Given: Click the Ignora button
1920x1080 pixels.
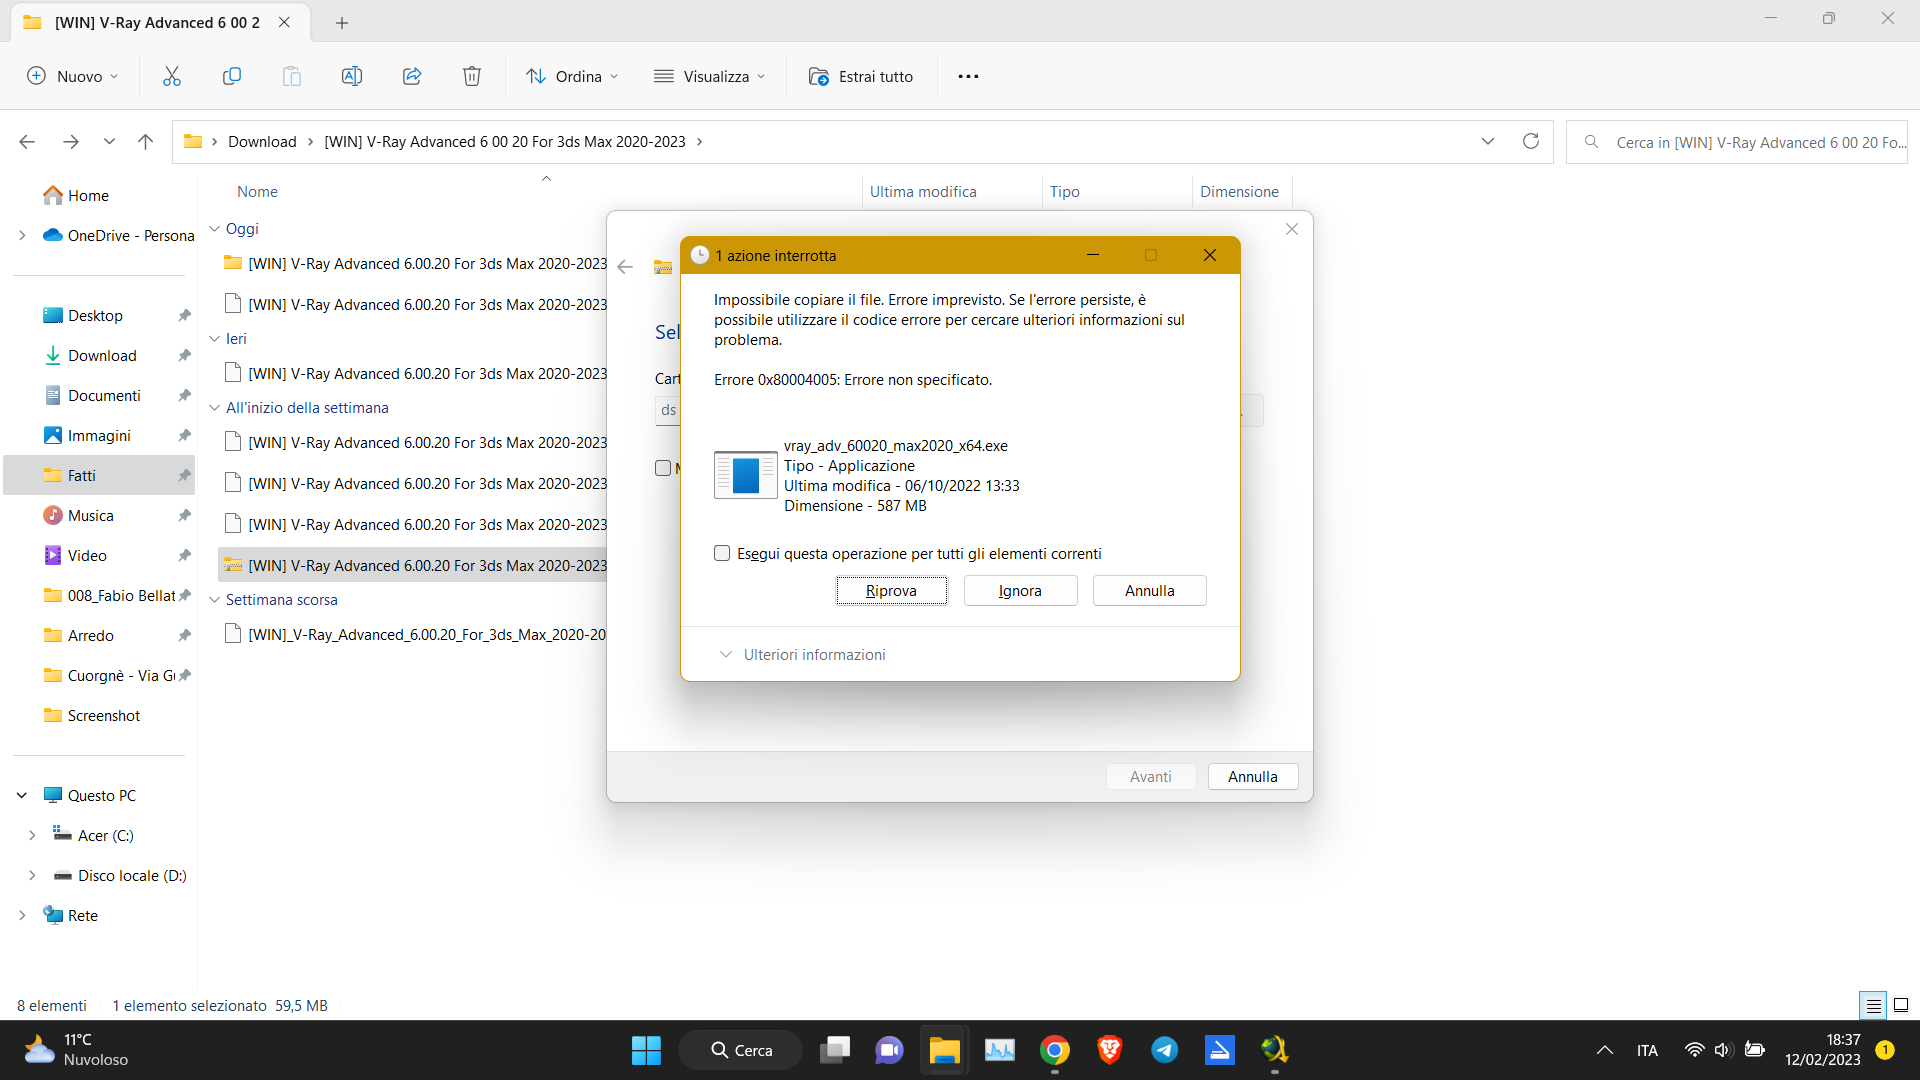Looking at the screenshot, I should tap(1020, 591).
